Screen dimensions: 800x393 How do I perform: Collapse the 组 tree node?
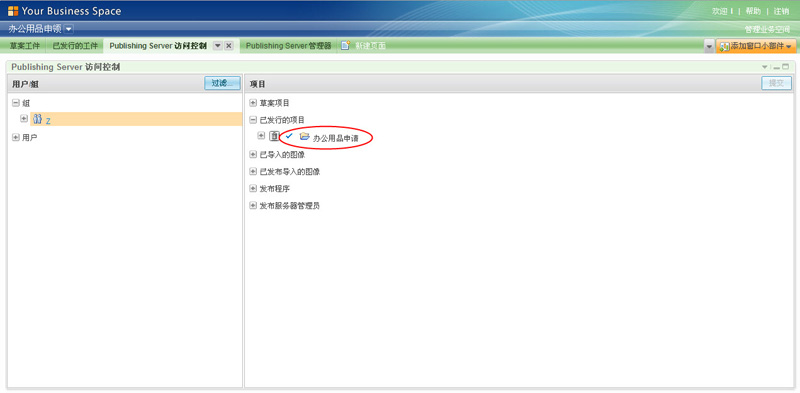(16, 103)
